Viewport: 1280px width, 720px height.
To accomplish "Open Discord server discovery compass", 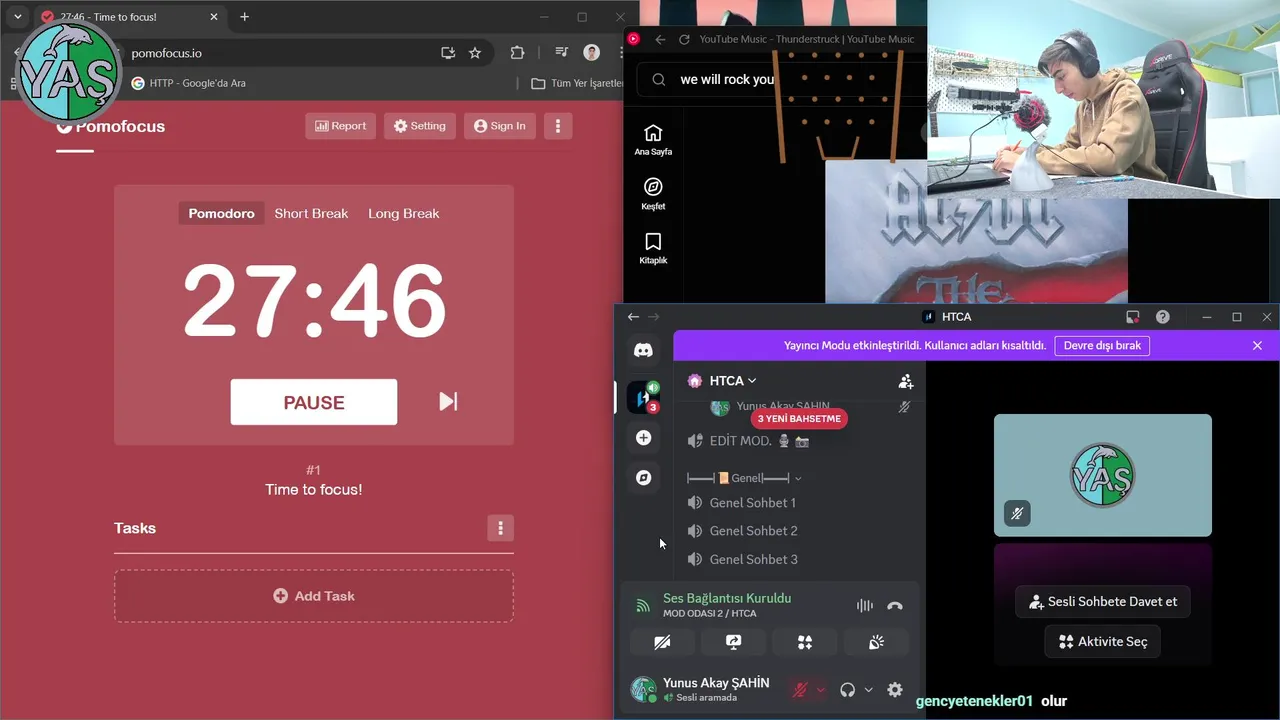I will click(643, 478).
